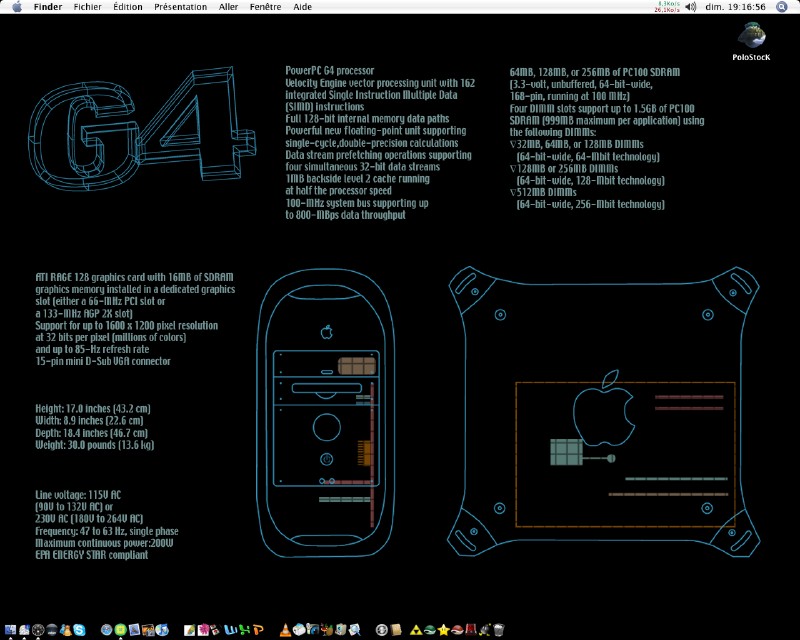Open the Aller menu
This screenshot has width=800, height=640.
click(228, 7)
